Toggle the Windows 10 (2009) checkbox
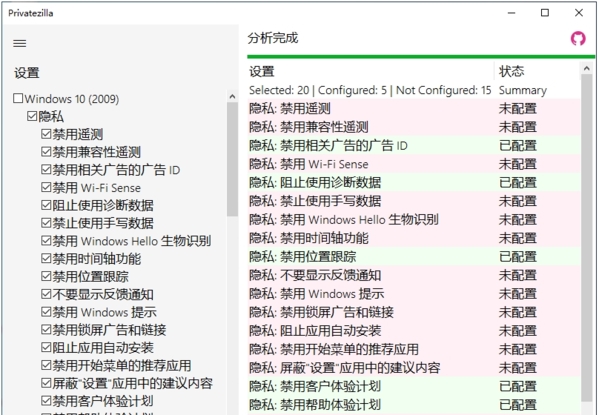The width and height of the screenshot is (599, 415). pos(18,98)
